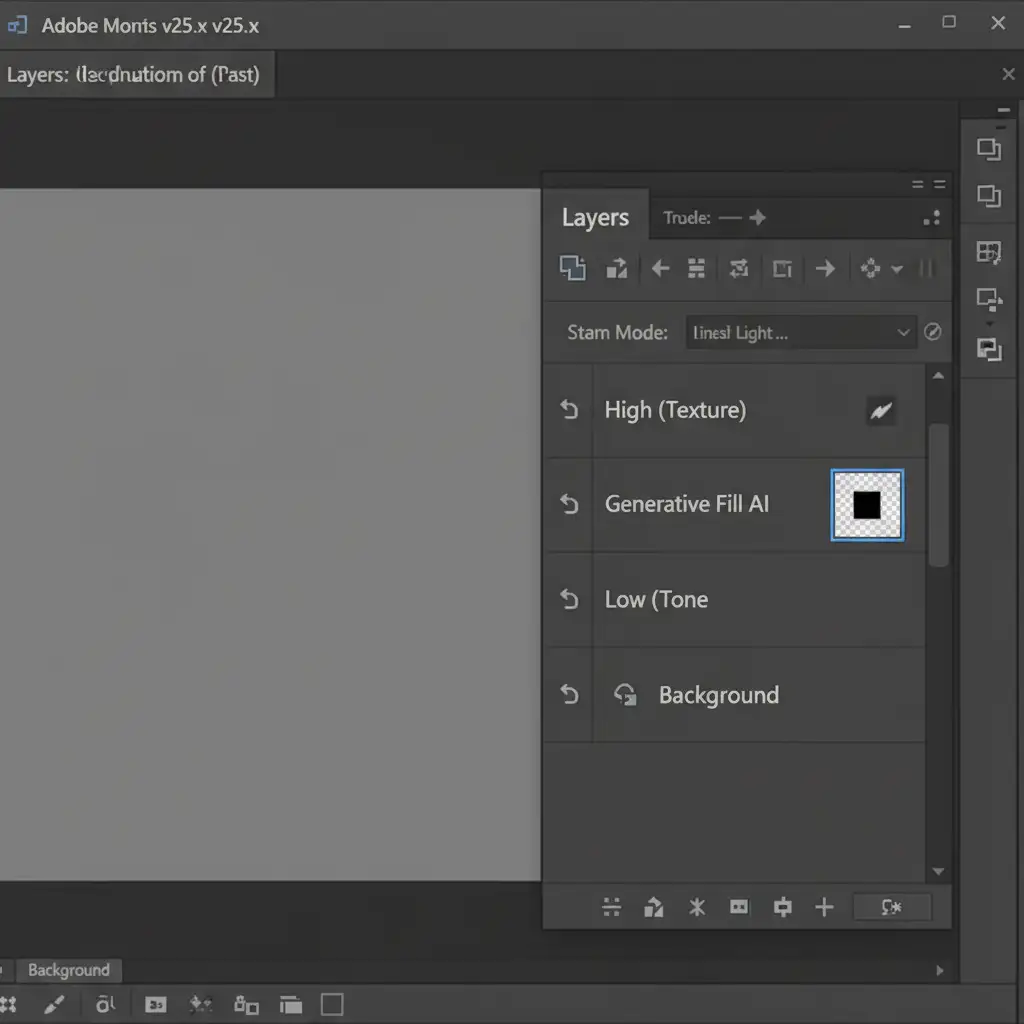This screenshot has width=1024, height=1024.
Task: Click the brush tool in bottom toolbar
Action: [55, 1005]
